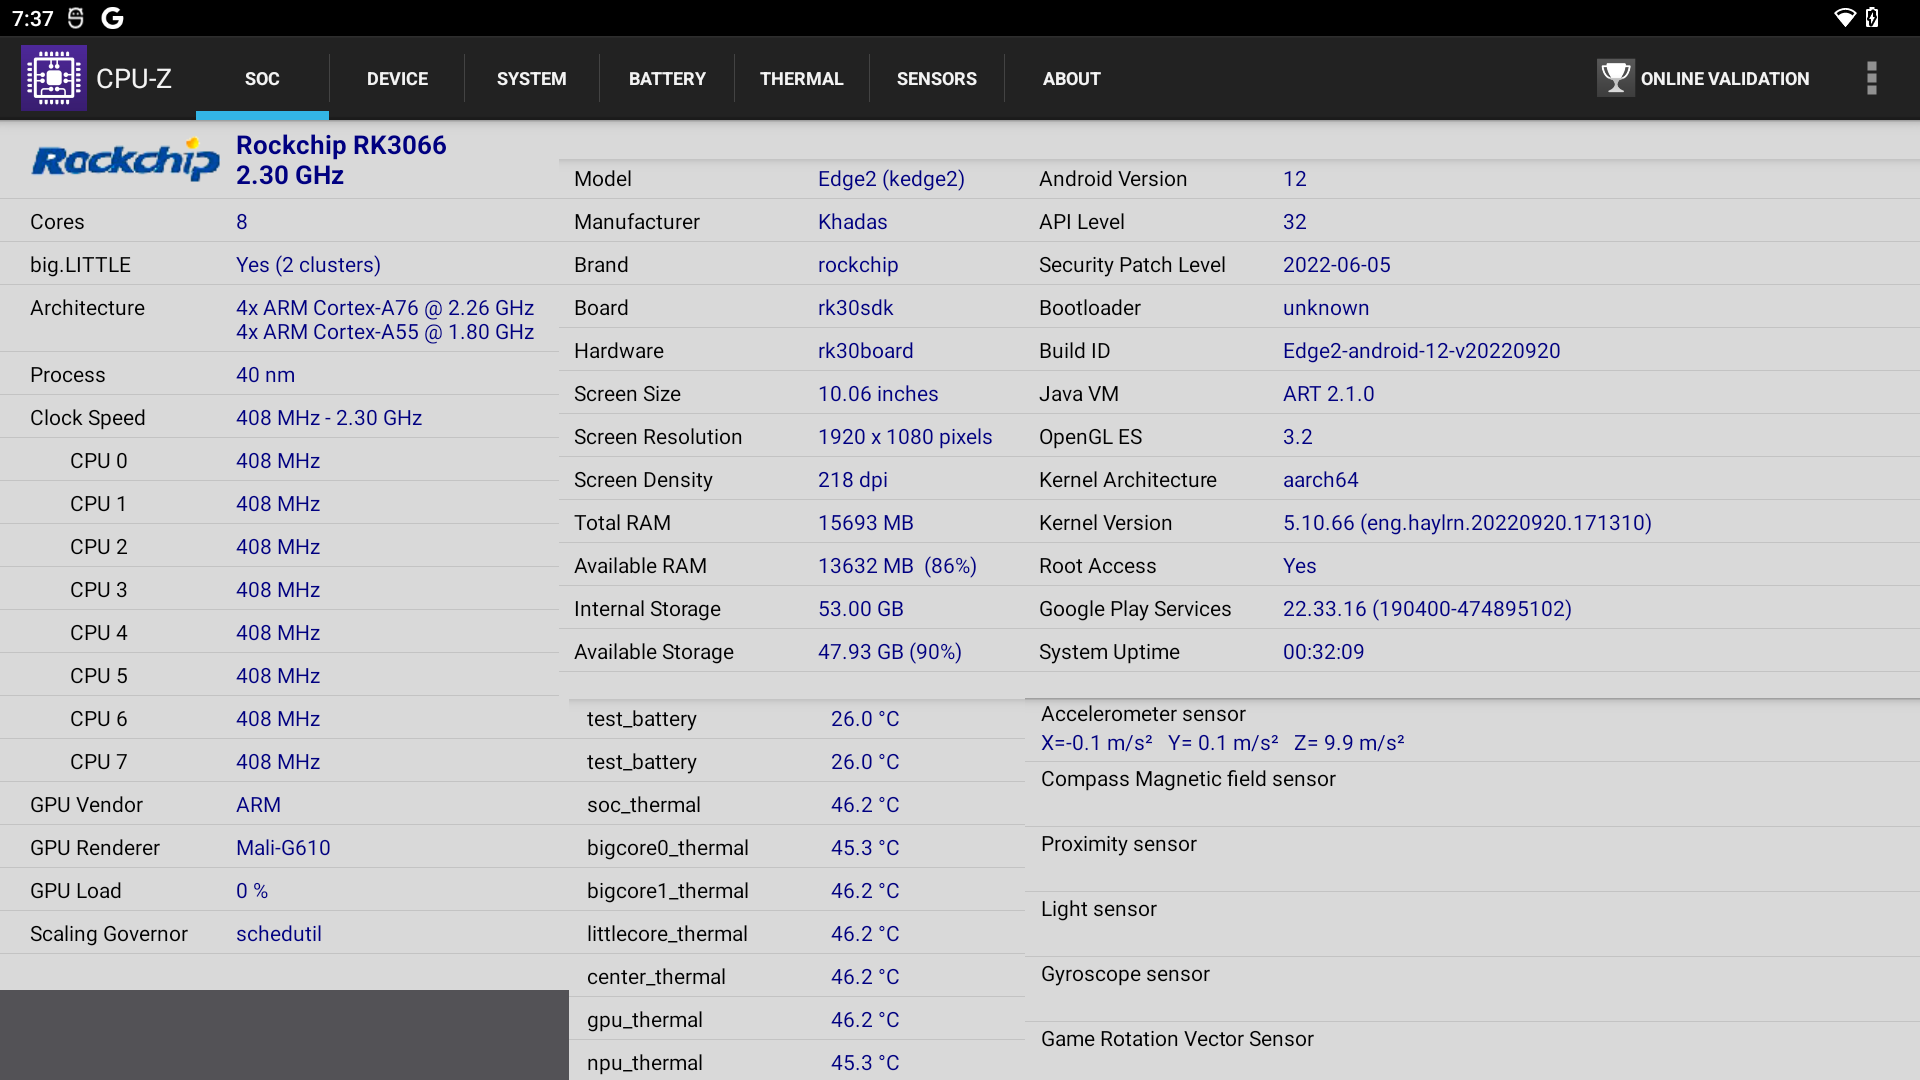Select the Google Play Services version value
The width and height of the screenshot is (1920, 1080).
(x=1427, y=609)
